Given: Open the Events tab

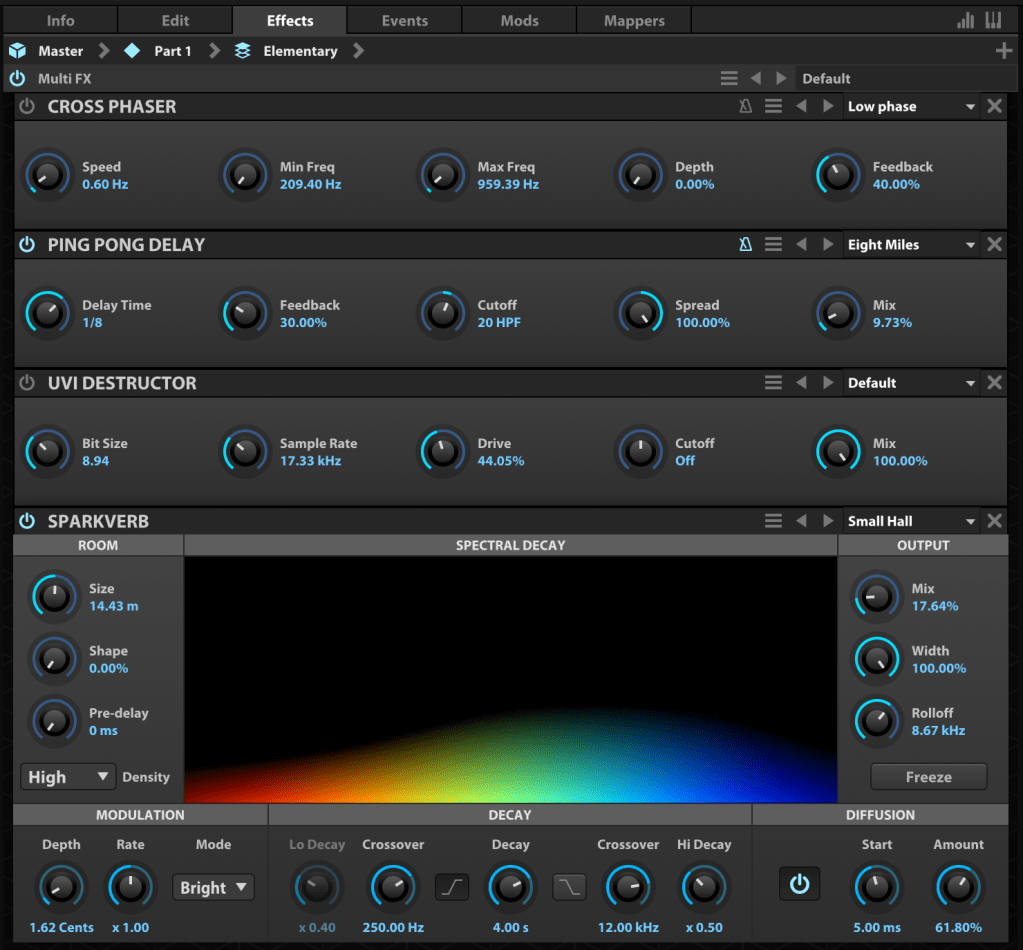Looking at the screenshot, I should point(404,20).
